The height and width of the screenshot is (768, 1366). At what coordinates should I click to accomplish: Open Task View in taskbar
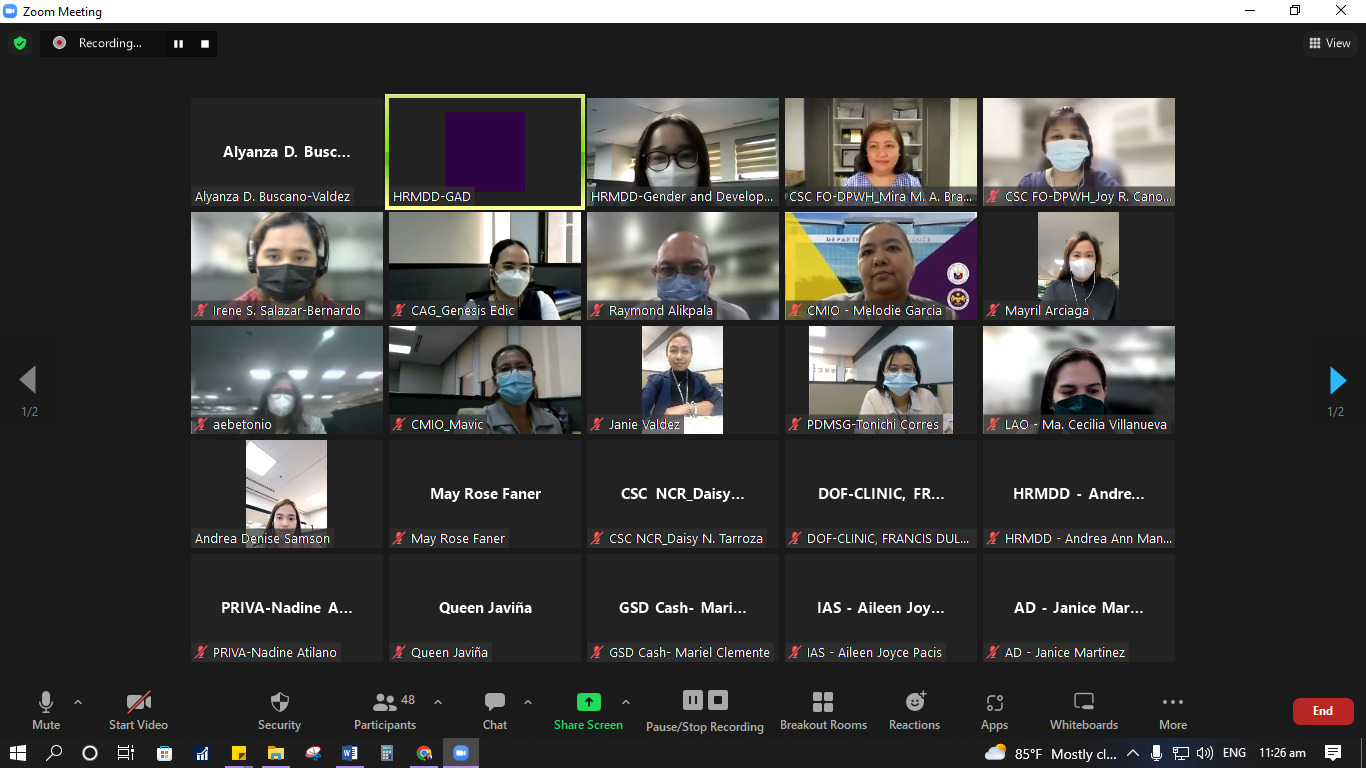point(126,753)
